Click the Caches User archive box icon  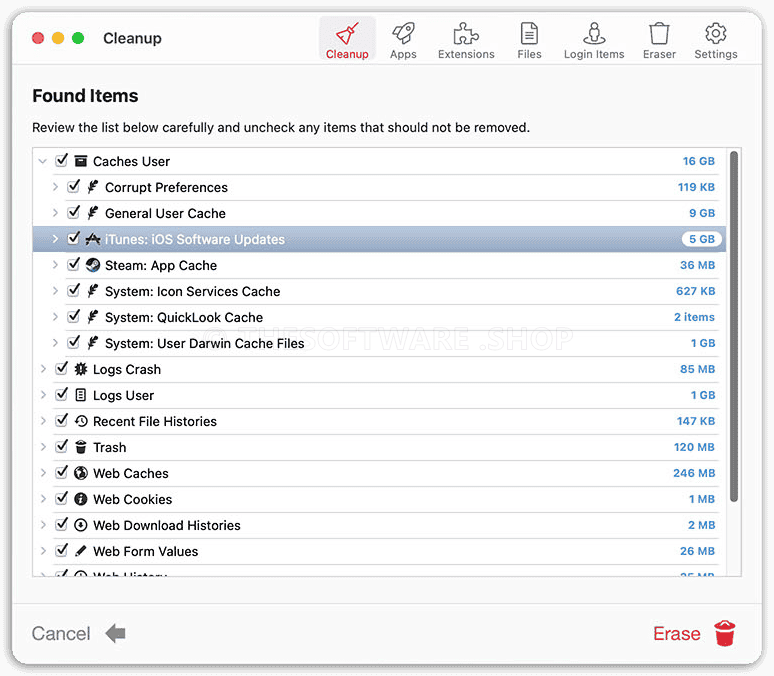pyautogui.click(x=80, y=161)
